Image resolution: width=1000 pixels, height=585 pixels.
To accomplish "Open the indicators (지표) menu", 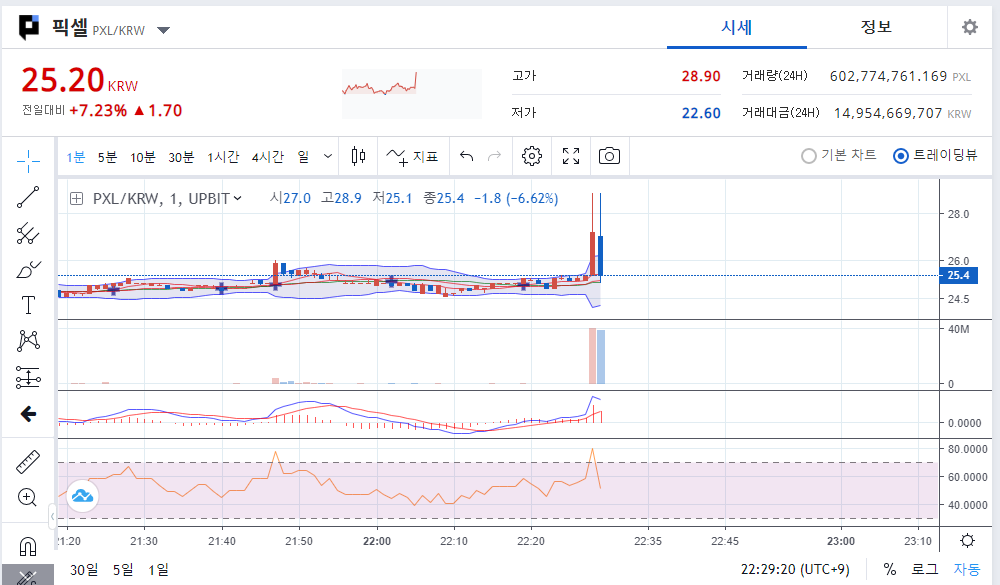I will [412, 156].
